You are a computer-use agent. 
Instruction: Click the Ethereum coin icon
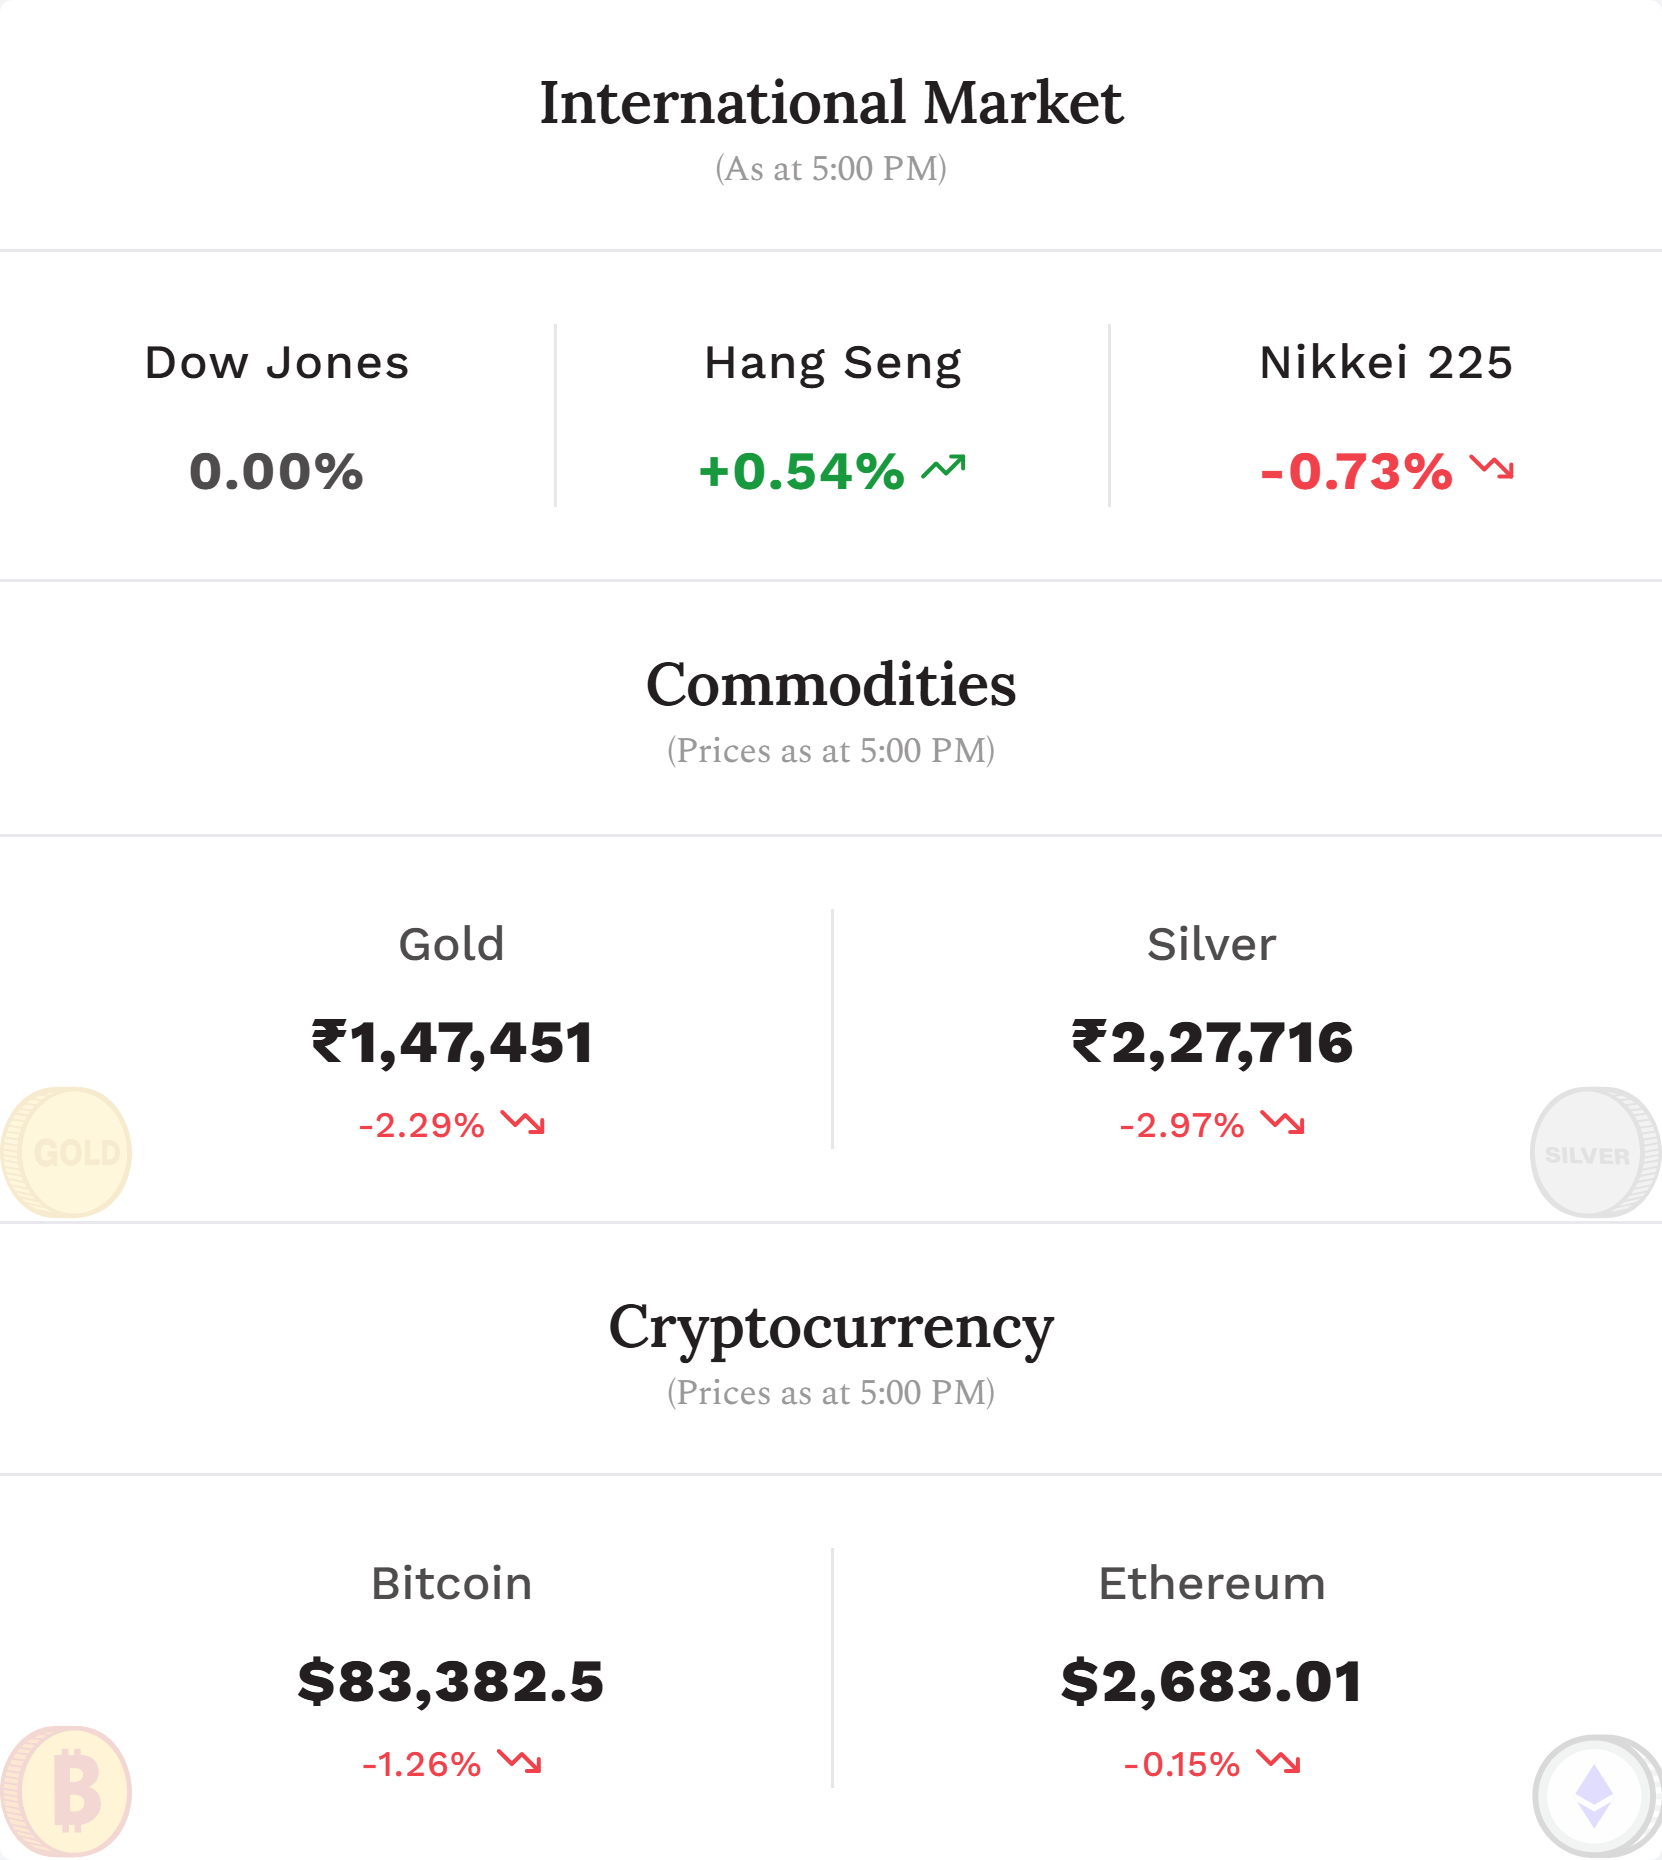[x=1596, y=1795]
